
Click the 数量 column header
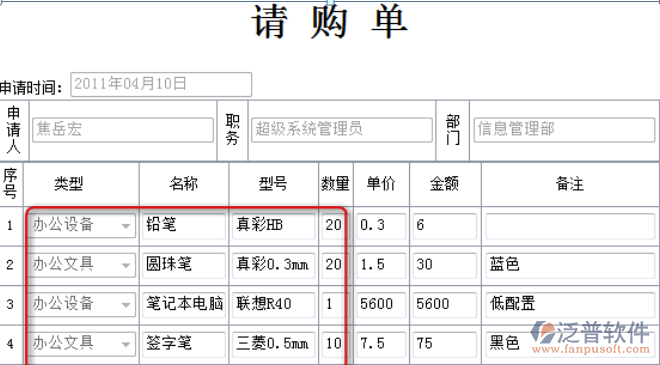pos(335,184)
